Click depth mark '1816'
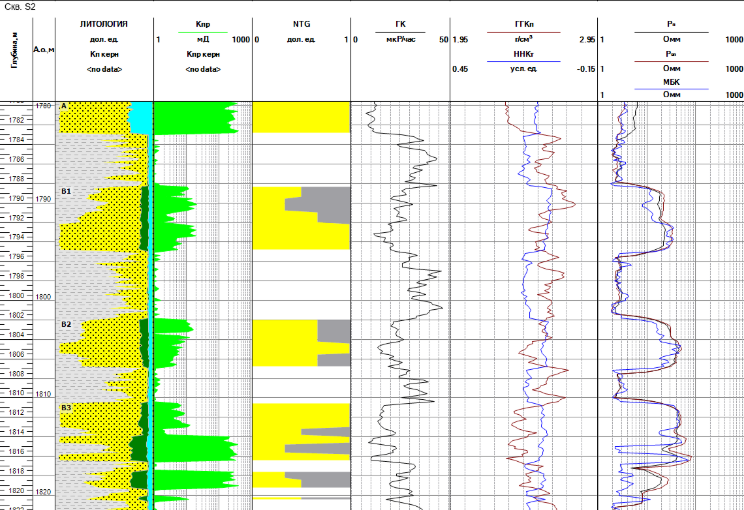The width and height of the screenshot is (744, 510). pyautogui.click(x=16, y=451)
